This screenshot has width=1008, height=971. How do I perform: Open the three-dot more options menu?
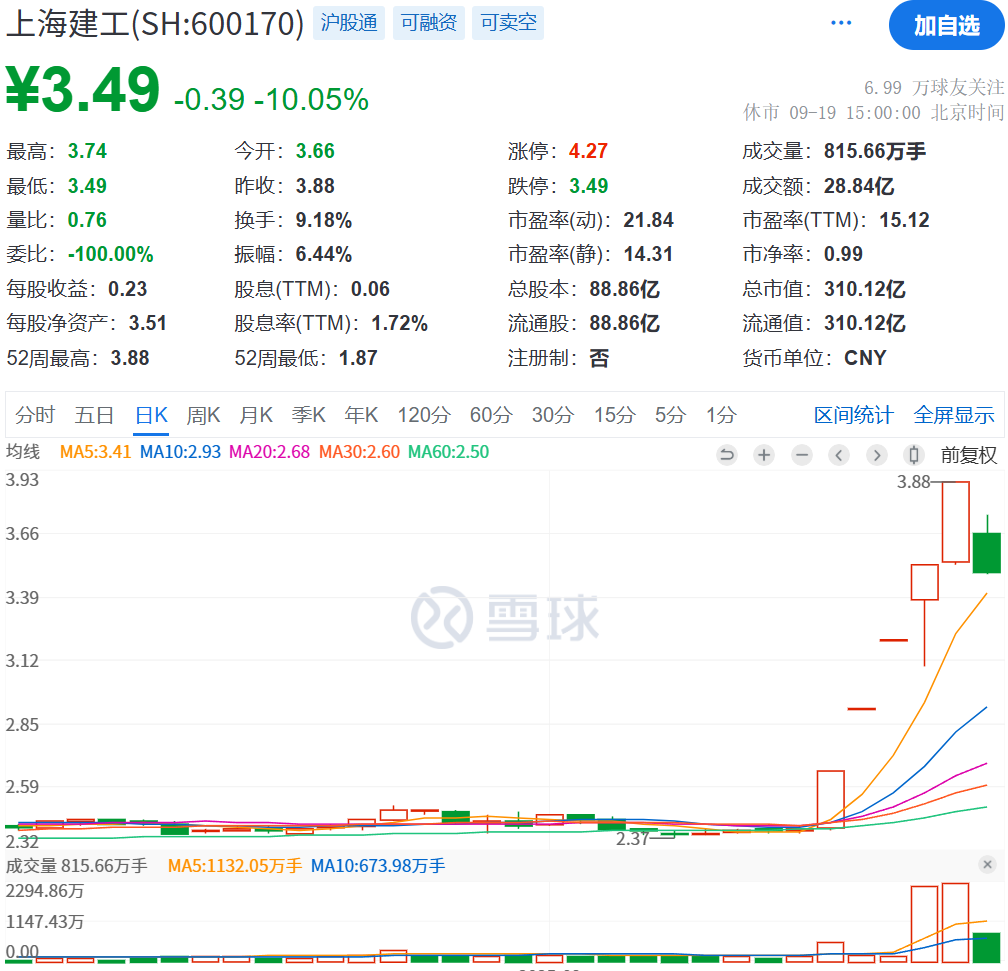tap(841, 23)
